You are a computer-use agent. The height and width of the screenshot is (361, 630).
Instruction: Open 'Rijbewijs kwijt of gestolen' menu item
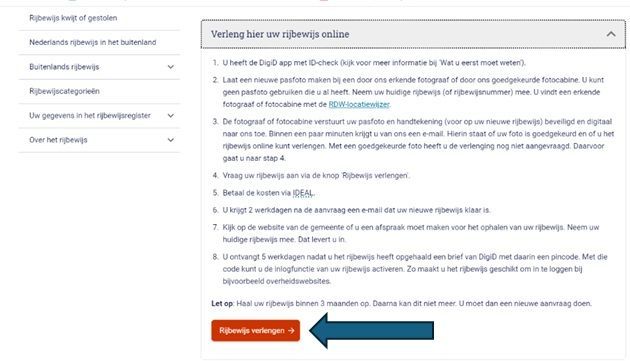73,18
